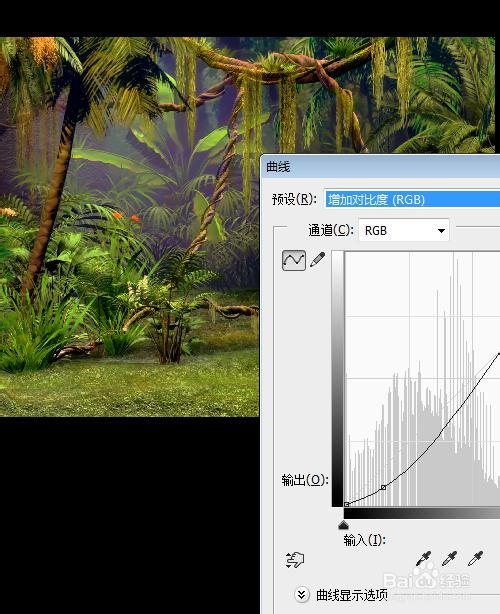Select the lower curve control point
The height and width of the screenshot is (614, 500).
click(384, 487)
